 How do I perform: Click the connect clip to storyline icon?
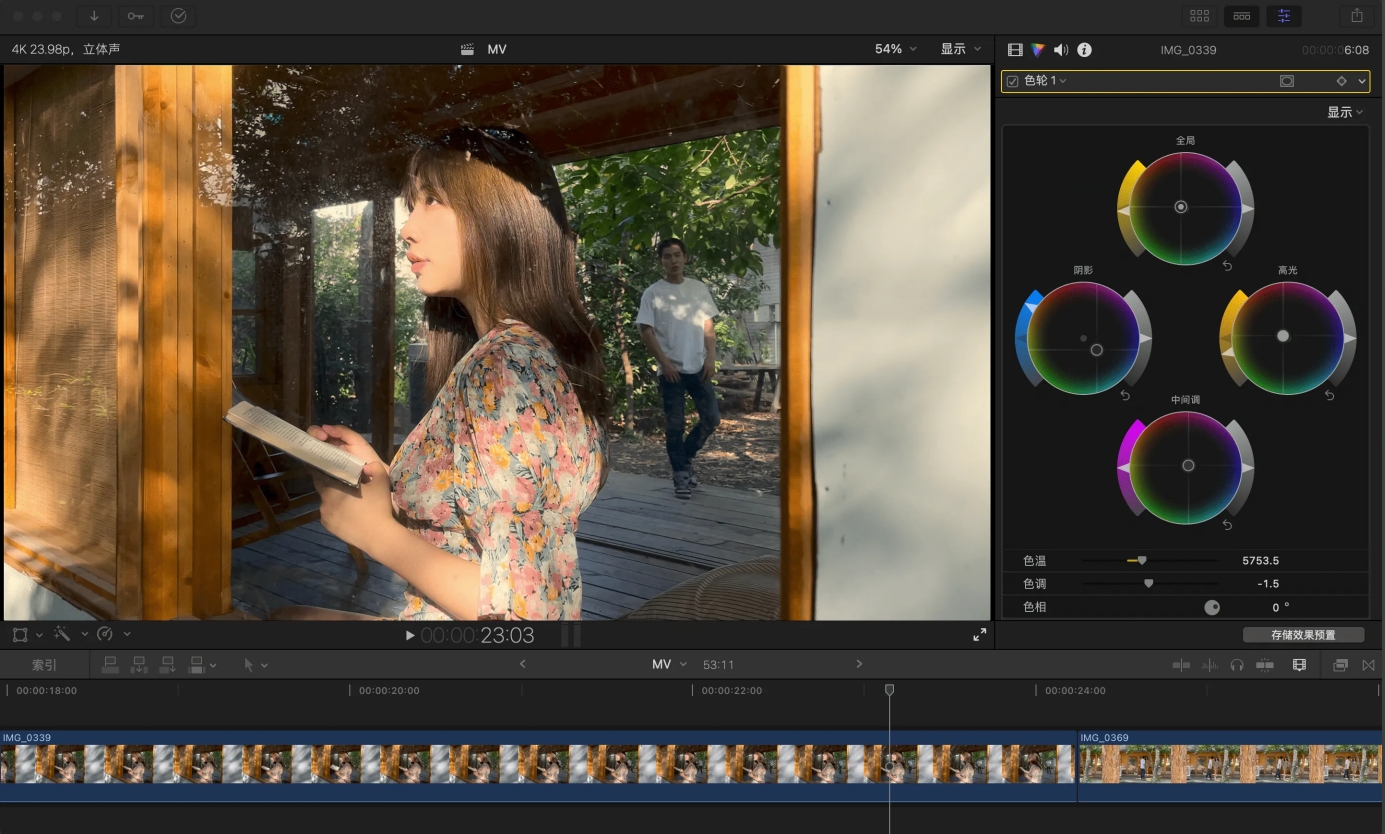[x=111, y=664]
